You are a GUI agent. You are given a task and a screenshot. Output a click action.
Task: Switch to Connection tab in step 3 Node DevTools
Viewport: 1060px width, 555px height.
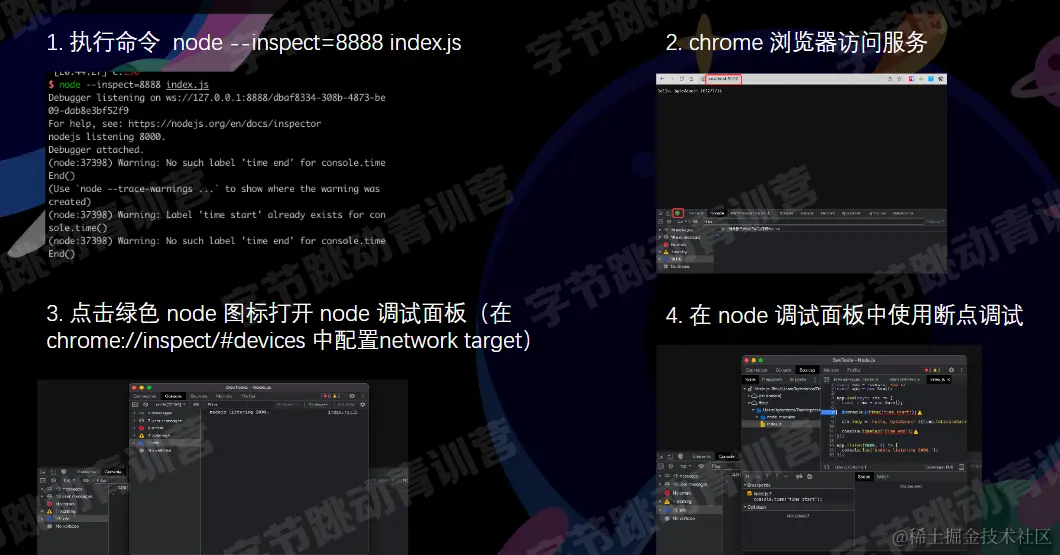click(145, 396)
